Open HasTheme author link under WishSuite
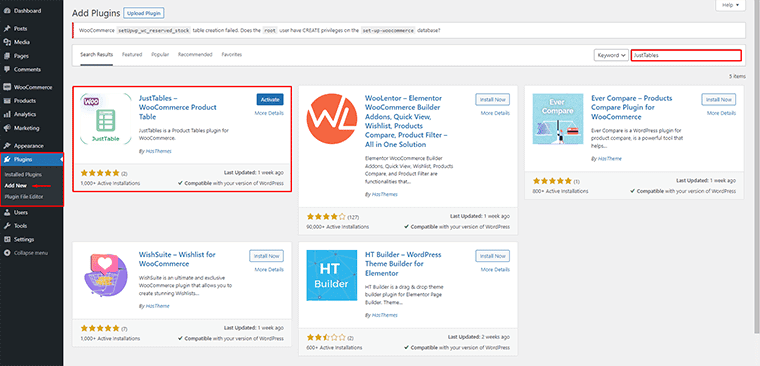760x366 pixels. [157, 306]
